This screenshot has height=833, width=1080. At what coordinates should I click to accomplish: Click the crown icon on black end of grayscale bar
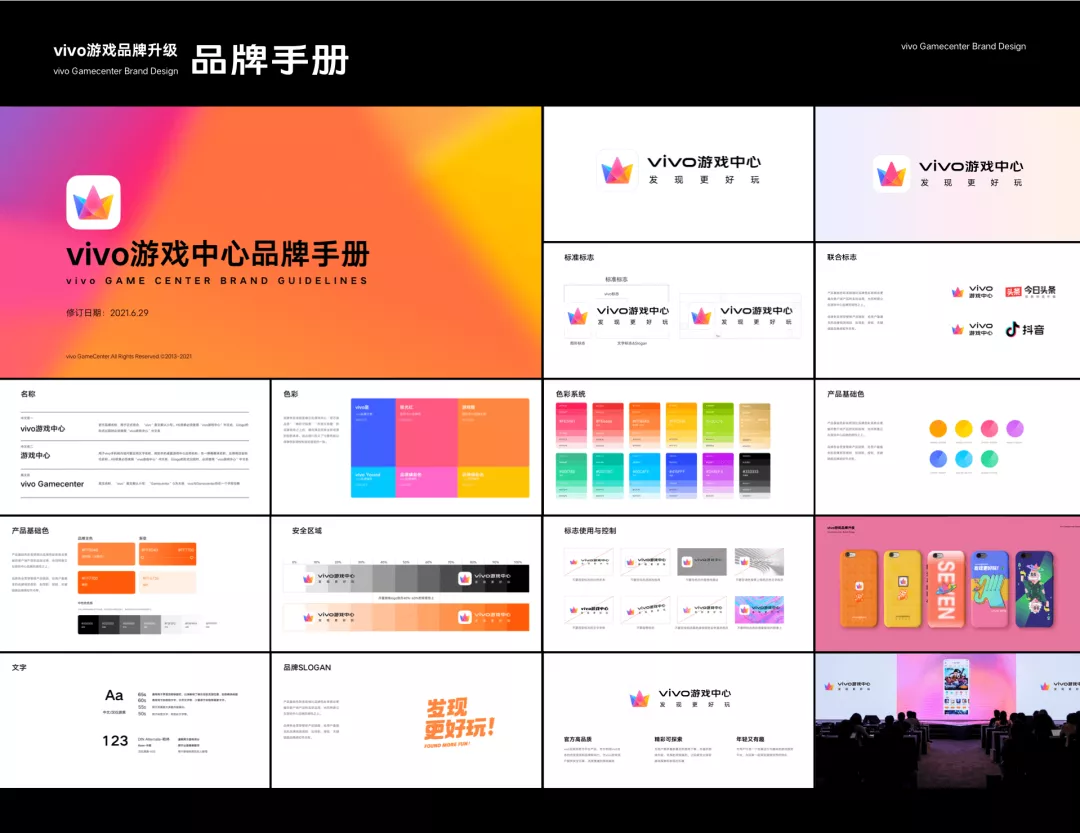pyautogui.click(x=465, y=579)
